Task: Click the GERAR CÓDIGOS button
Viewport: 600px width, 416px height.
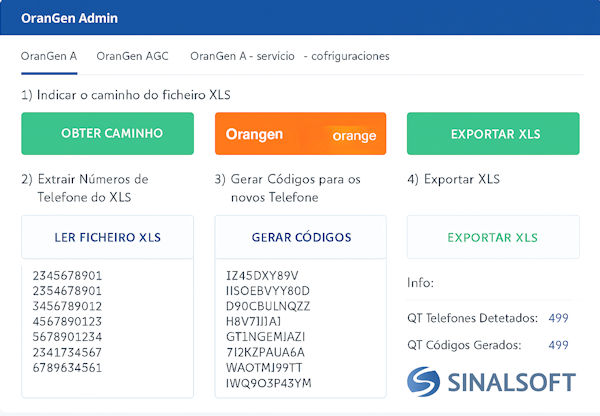Action: pos(301,237)
